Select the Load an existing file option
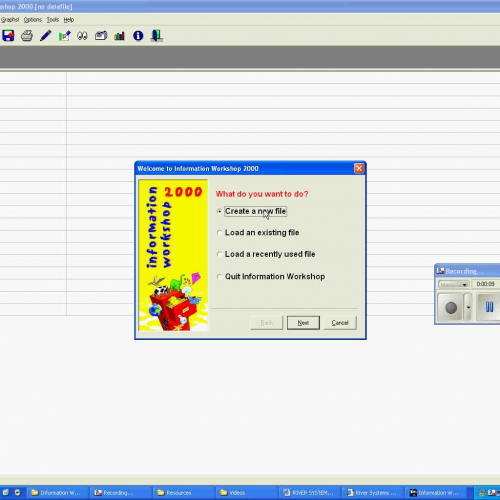The height and width of the screenshot is (500, 500). [x=258, y=233]
